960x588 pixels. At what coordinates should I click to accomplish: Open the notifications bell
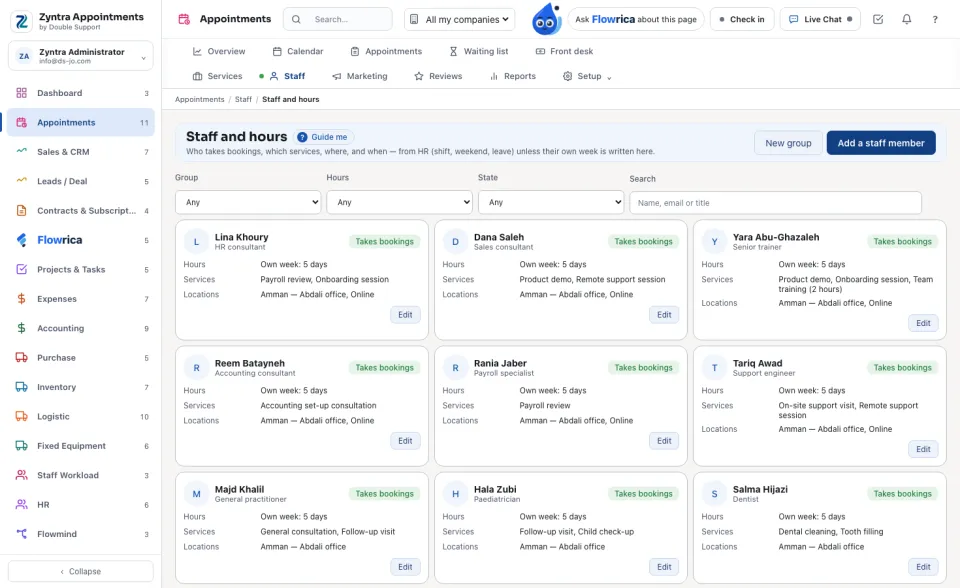(906, 19)
